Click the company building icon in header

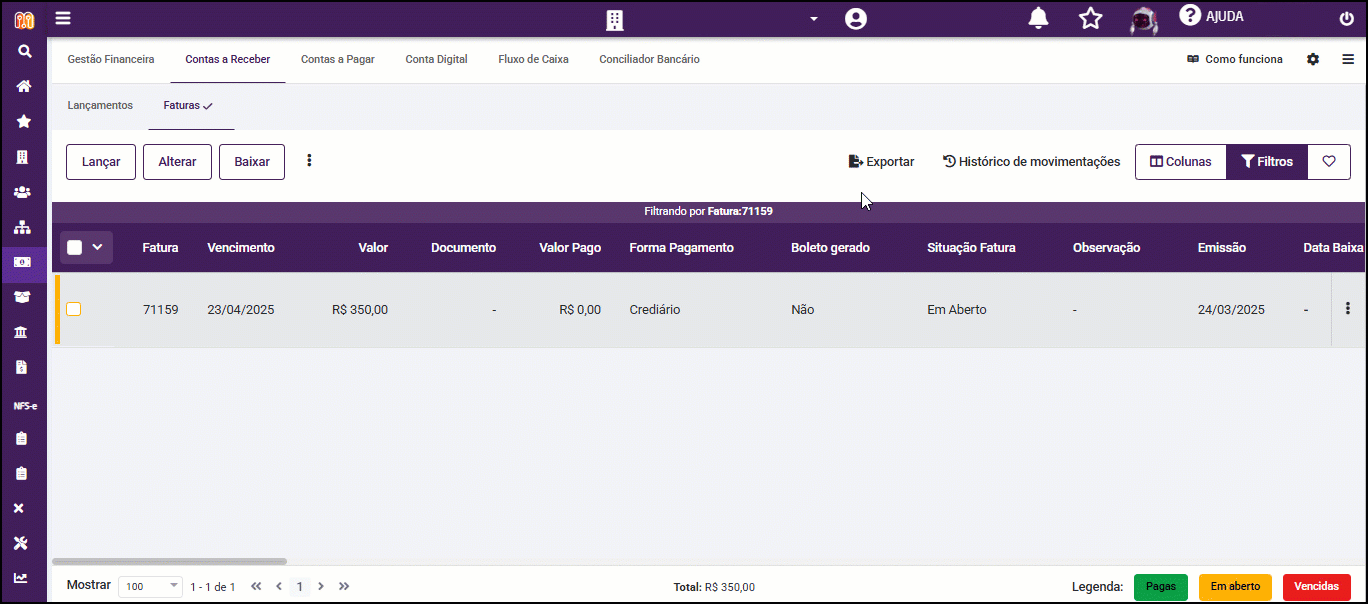pos(615,19)
